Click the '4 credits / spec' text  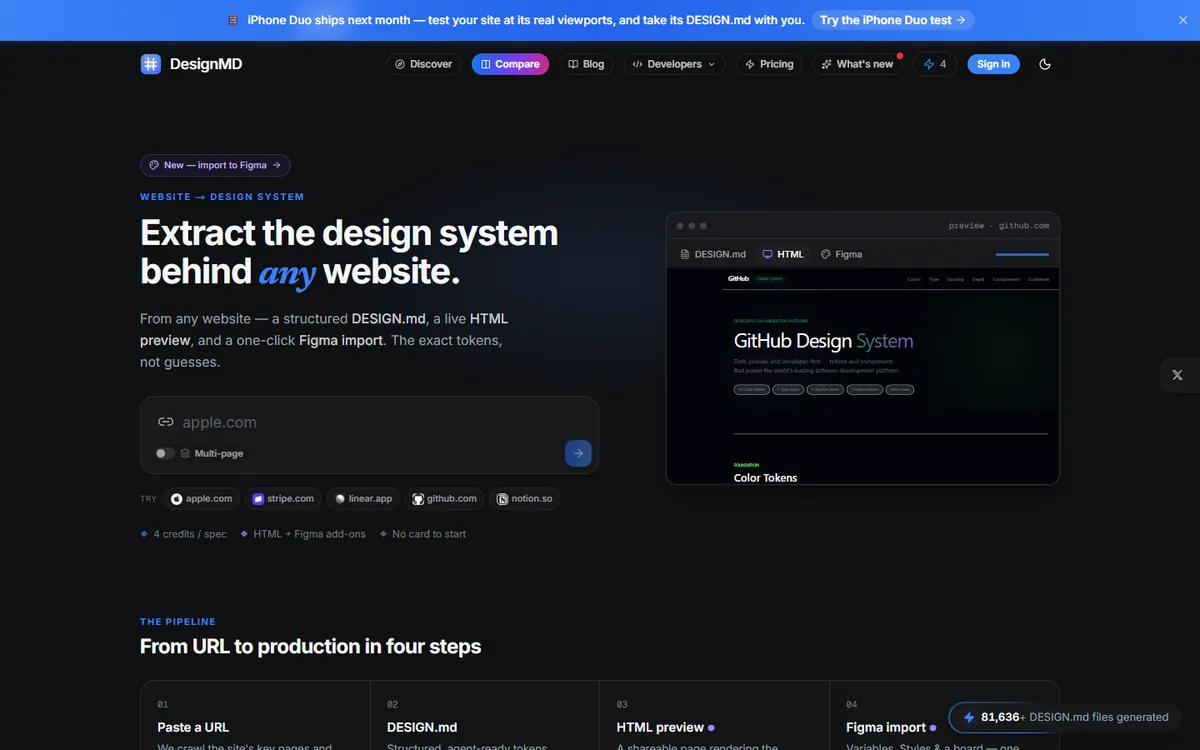(190, 534)
